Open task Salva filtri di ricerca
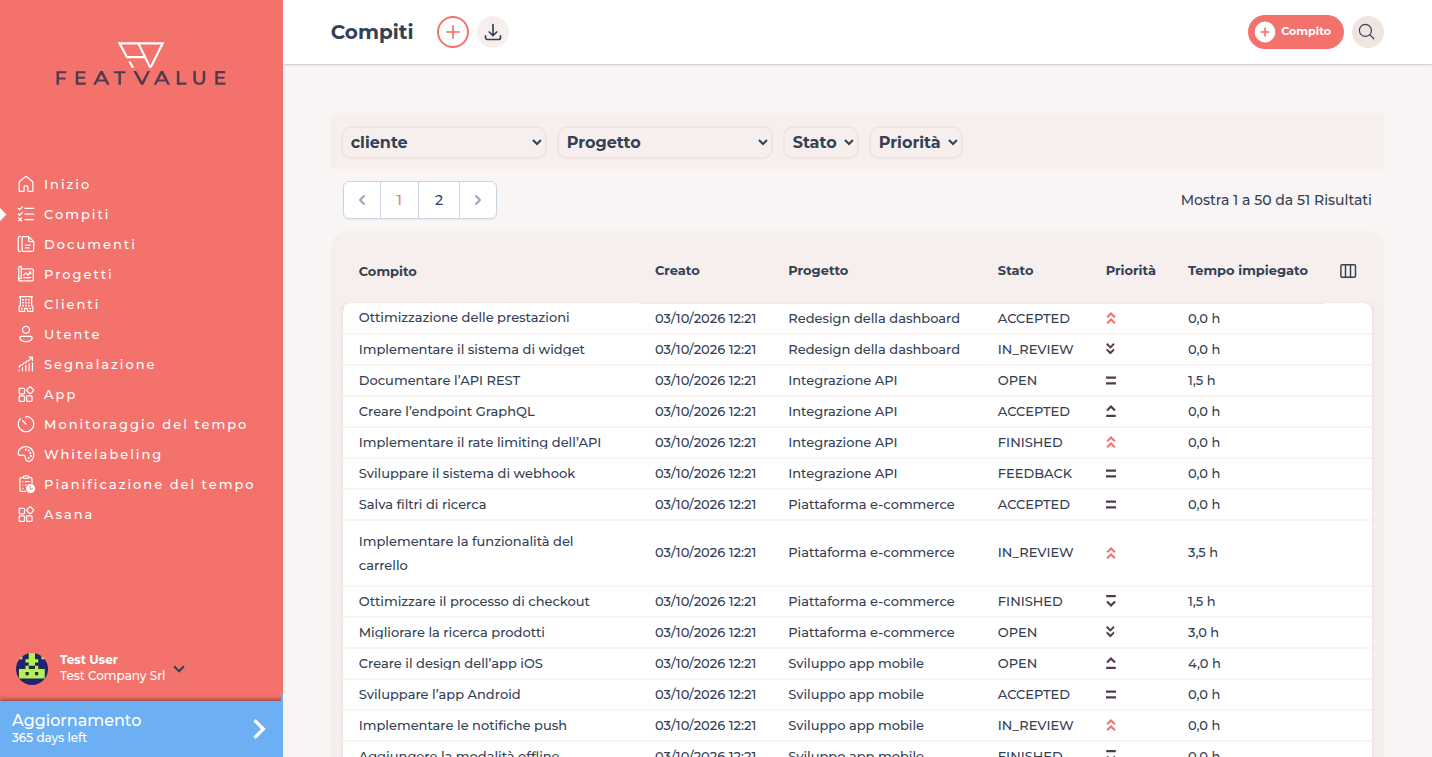1432x757 pixels. tap(422, 505)
